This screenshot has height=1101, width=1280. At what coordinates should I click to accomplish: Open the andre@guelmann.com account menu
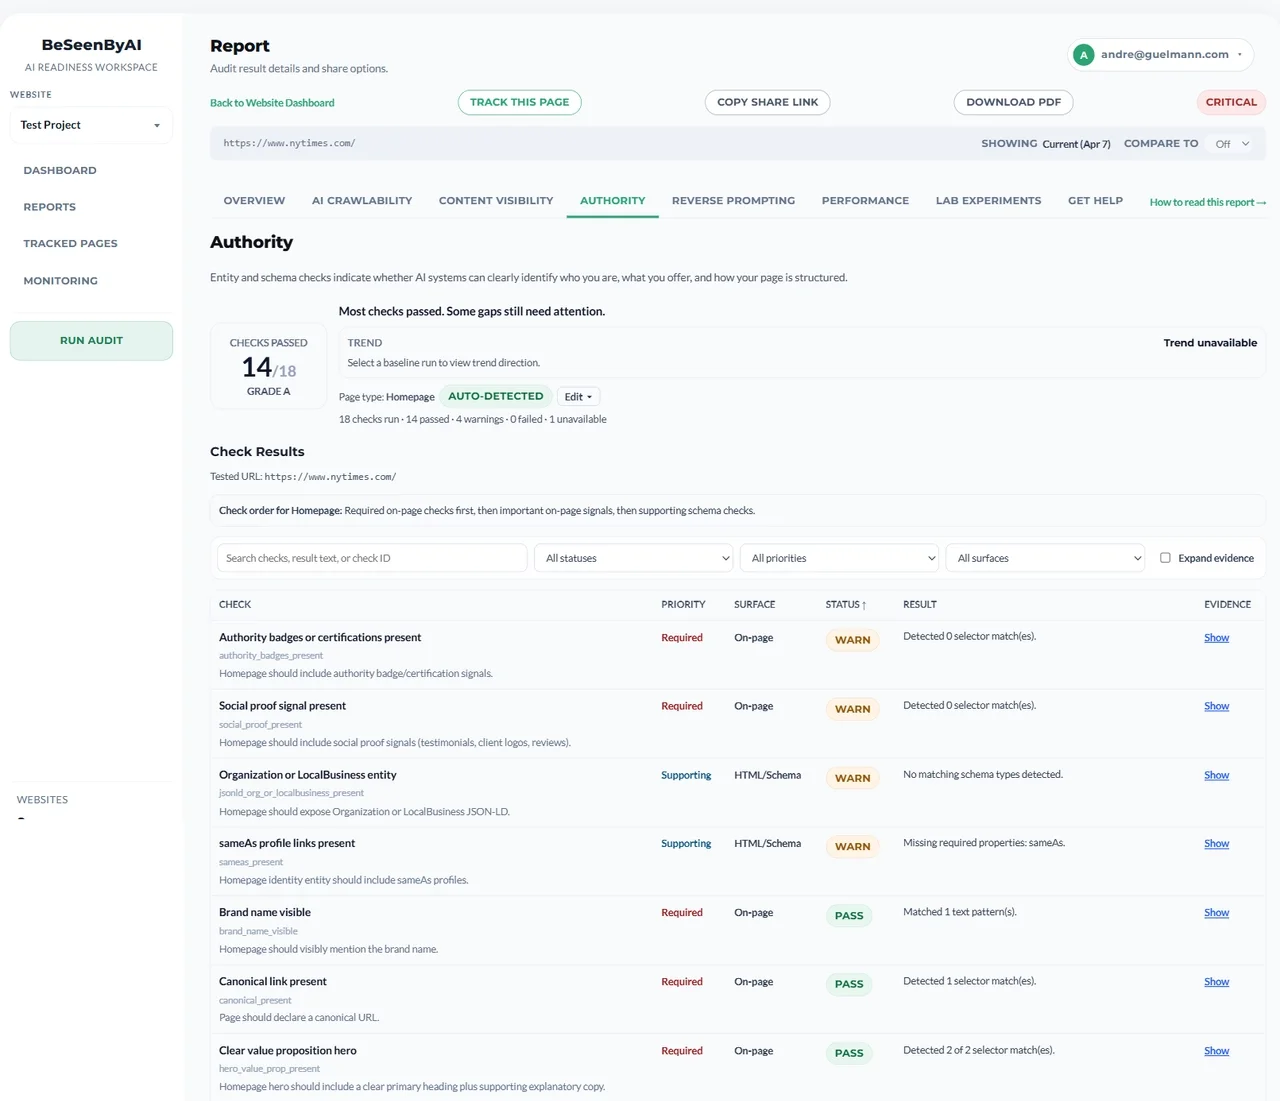pos(1160,55)
